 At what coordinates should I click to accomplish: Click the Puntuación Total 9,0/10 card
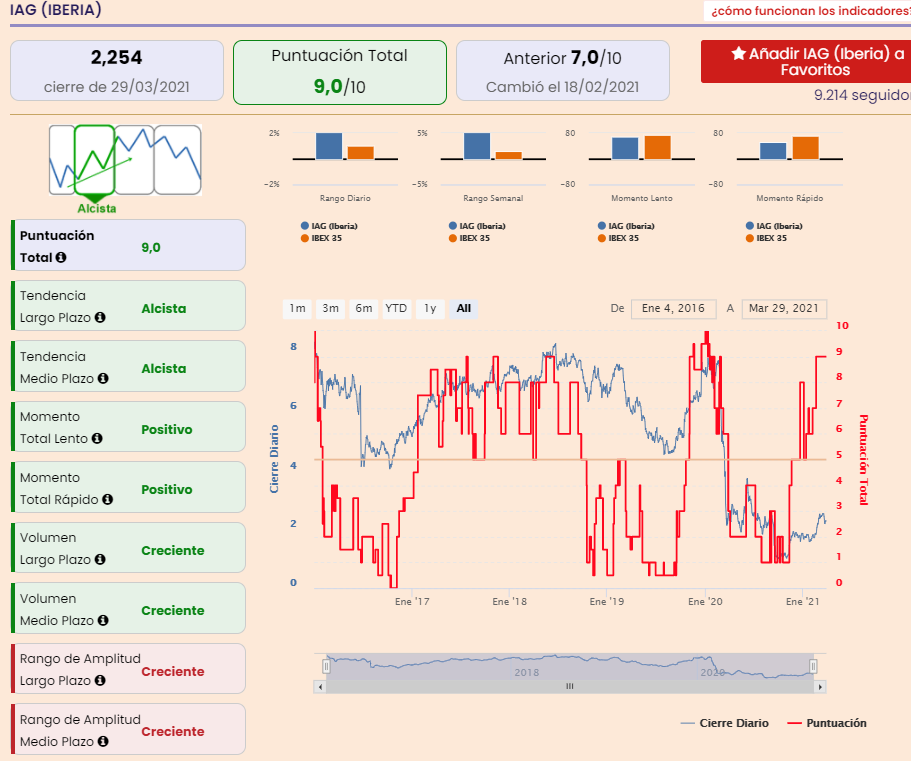[340, 73]
